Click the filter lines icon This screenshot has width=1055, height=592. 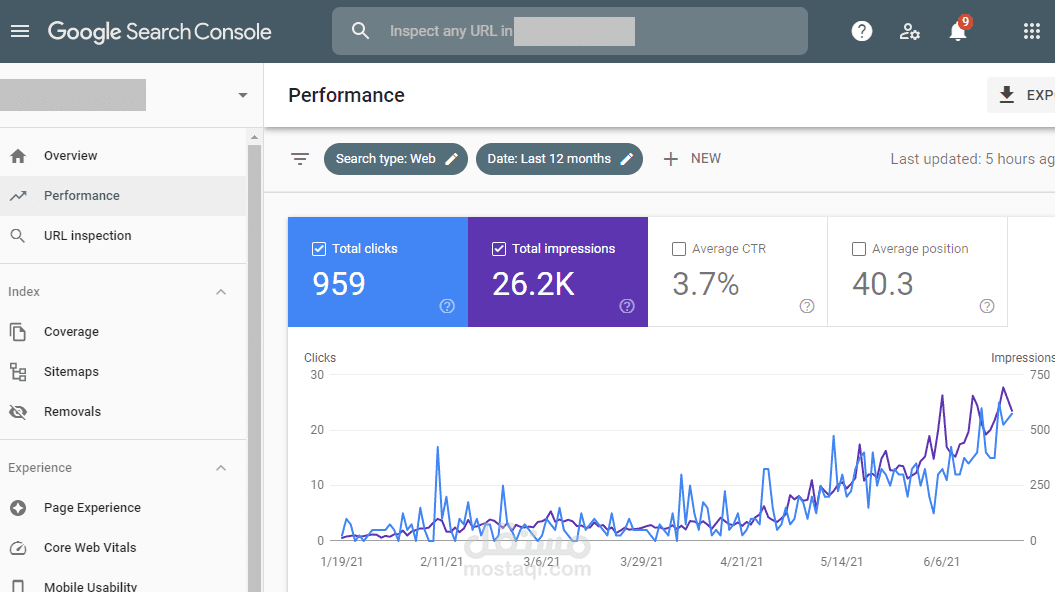pyautogui.click(x=299, y=159)
